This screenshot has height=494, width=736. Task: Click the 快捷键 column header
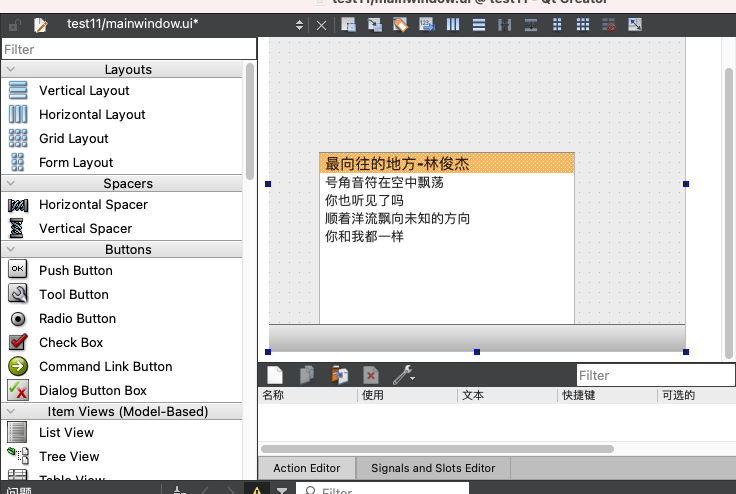coord(607,395)
